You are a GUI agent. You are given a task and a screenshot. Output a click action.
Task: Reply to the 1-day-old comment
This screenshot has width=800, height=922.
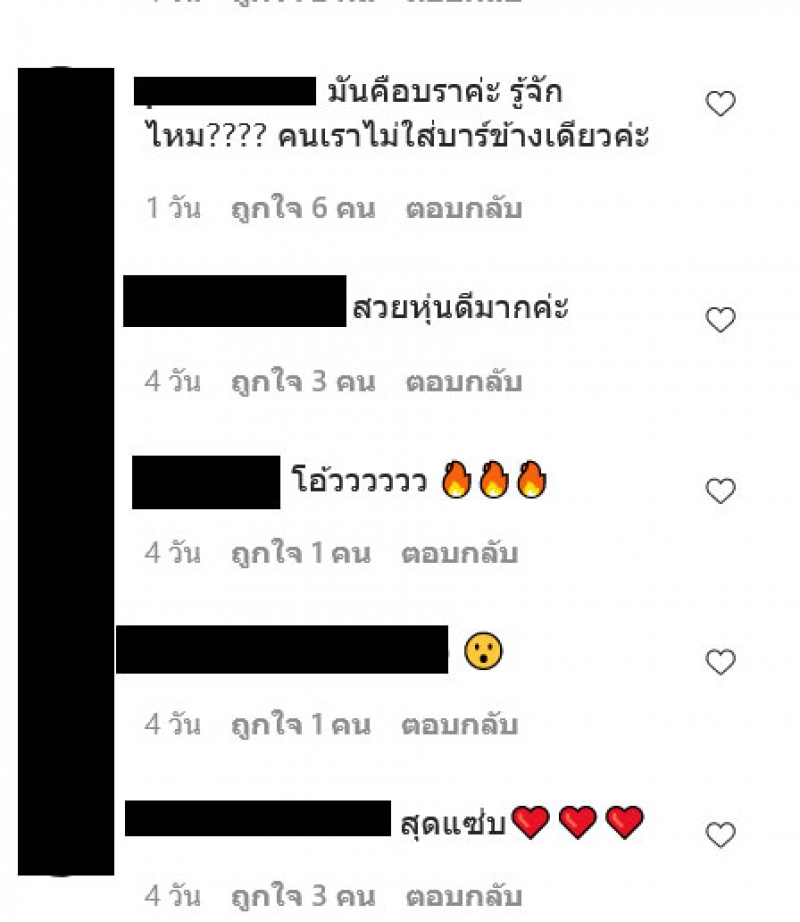464,209
